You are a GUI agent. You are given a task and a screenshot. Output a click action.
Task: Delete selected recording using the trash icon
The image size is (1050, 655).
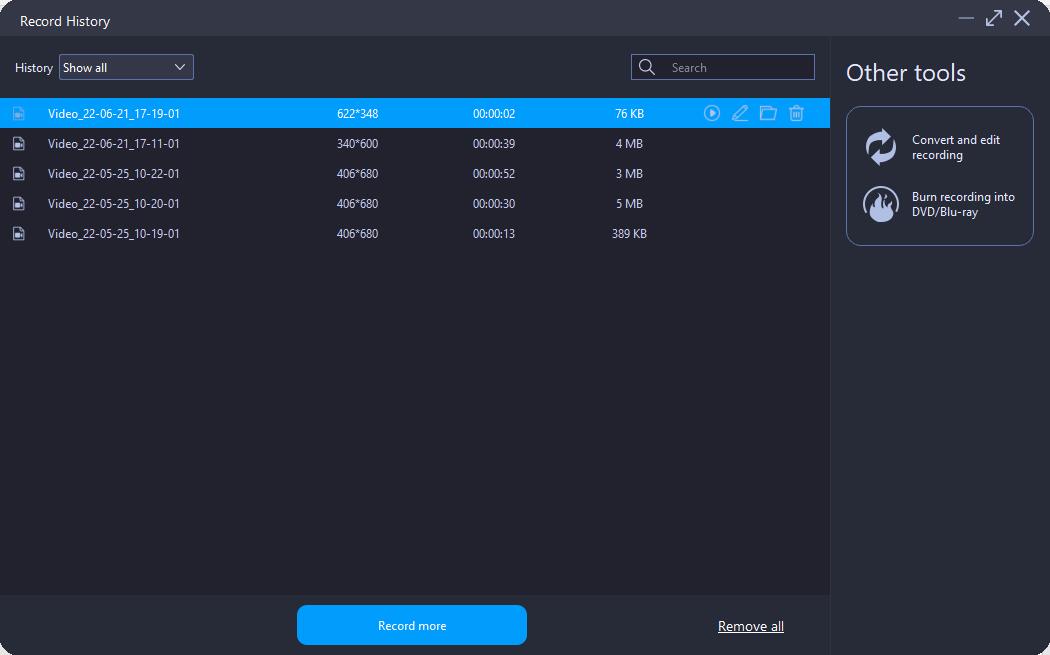[796, 113]
